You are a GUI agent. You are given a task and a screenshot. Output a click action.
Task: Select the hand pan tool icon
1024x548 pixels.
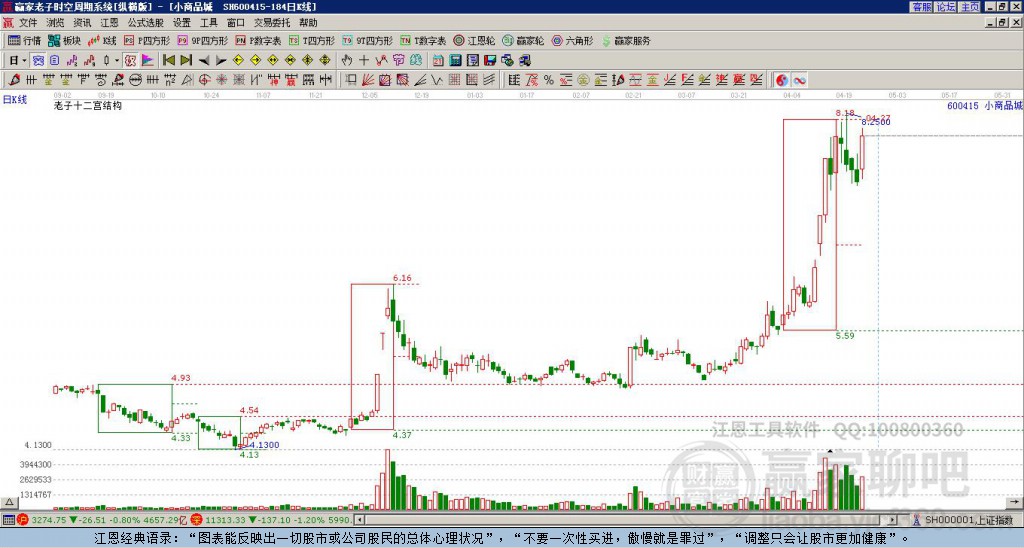coord(347,61)
